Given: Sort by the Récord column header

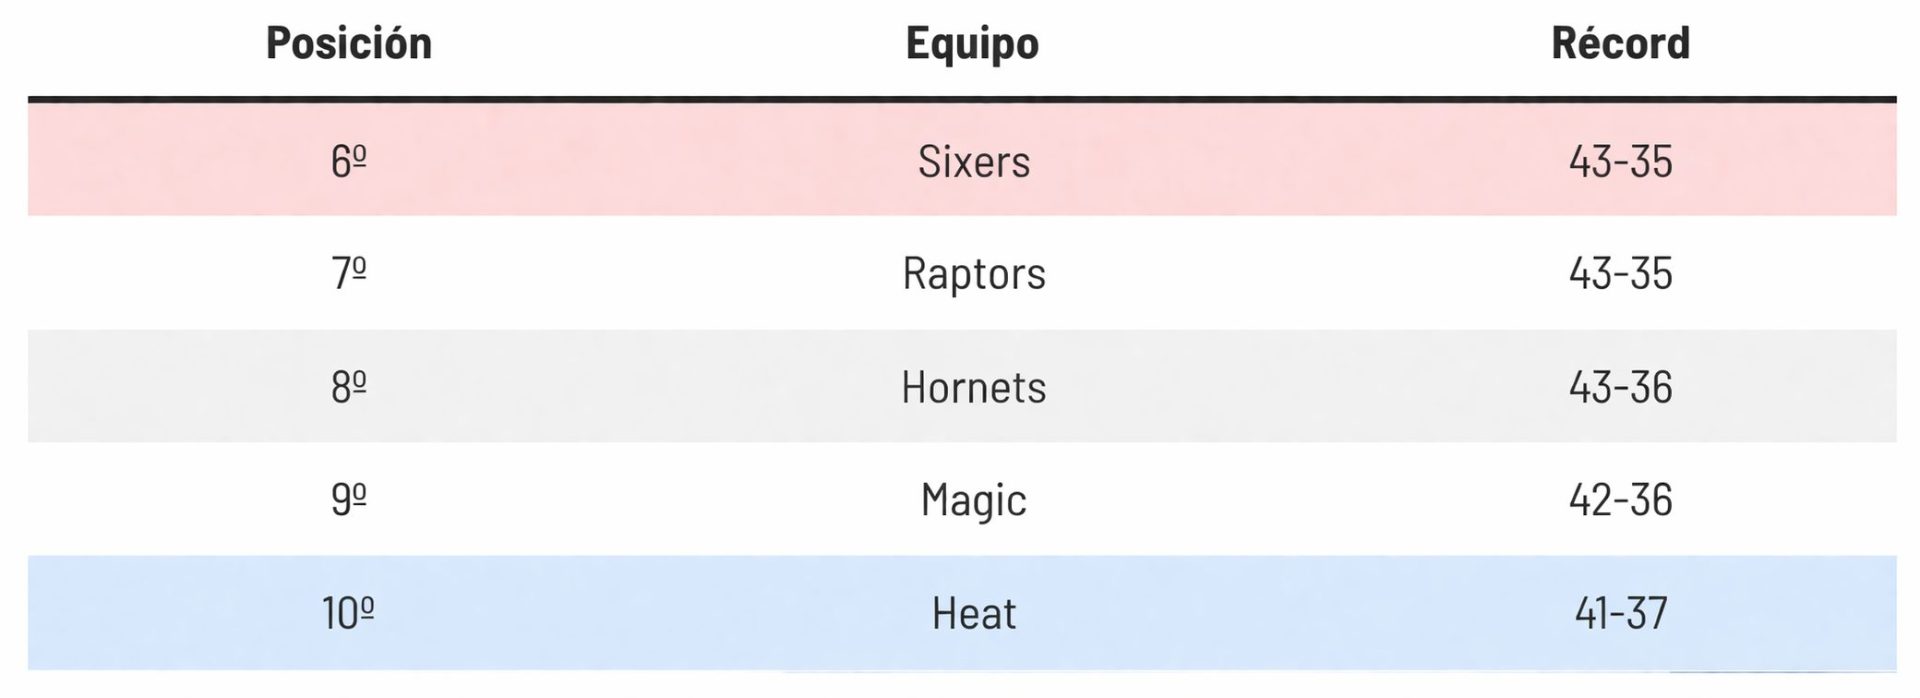Looking at the screenshot, I should (x=1620, y=43).
